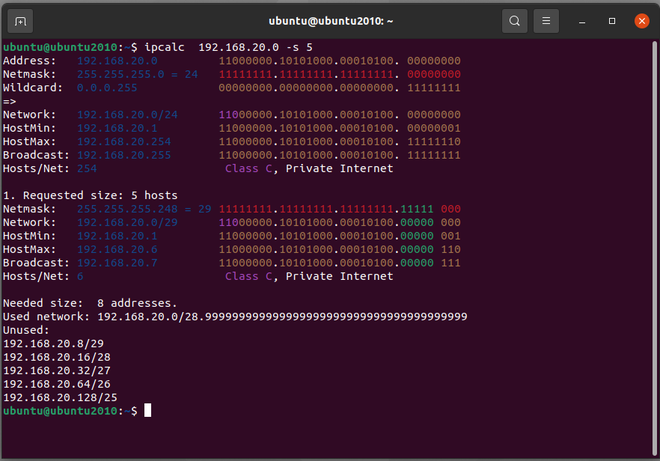This screenshot has width=660, height=461.
Task: Click the ipcalc 192.168.20.0 -s 5 command
Action: (228, 47)
